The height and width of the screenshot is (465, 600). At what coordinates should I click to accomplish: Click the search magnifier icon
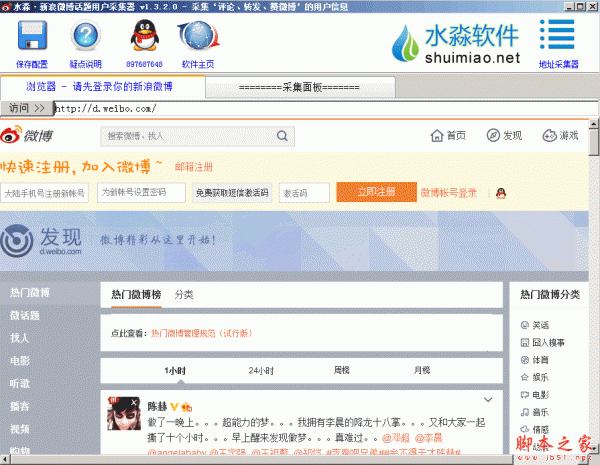(282, 136)
